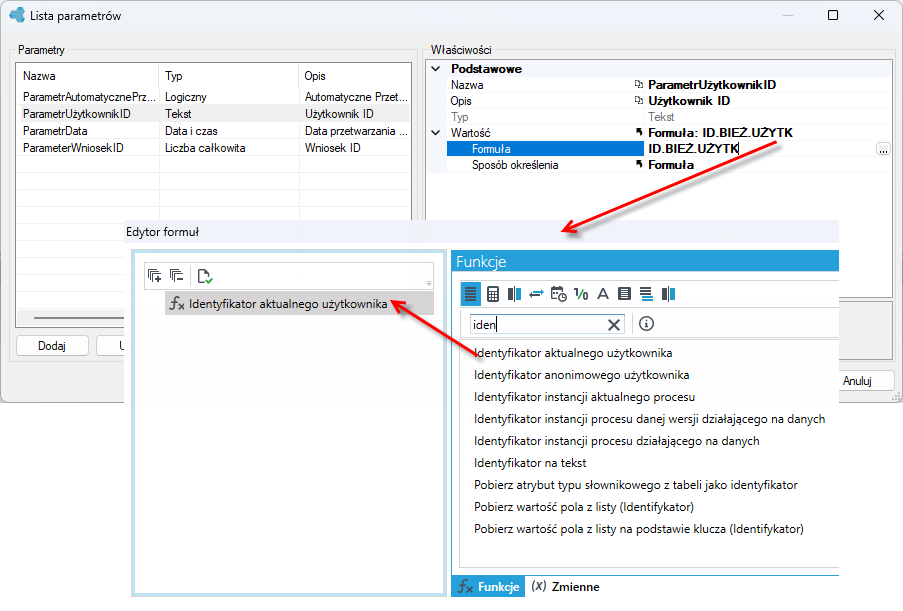The image size is (903, 611).
Task: Collapse the Wartość property node
Action: [436, 132]
